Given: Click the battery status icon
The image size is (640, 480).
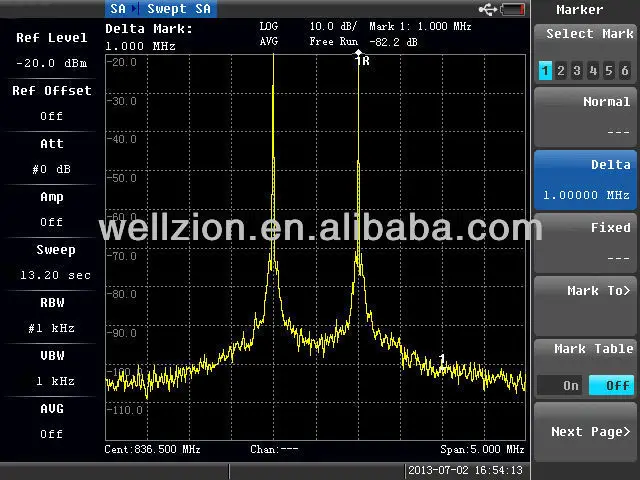Looking at the screenshot, I should pyautogui.click(x=513, y=9).
